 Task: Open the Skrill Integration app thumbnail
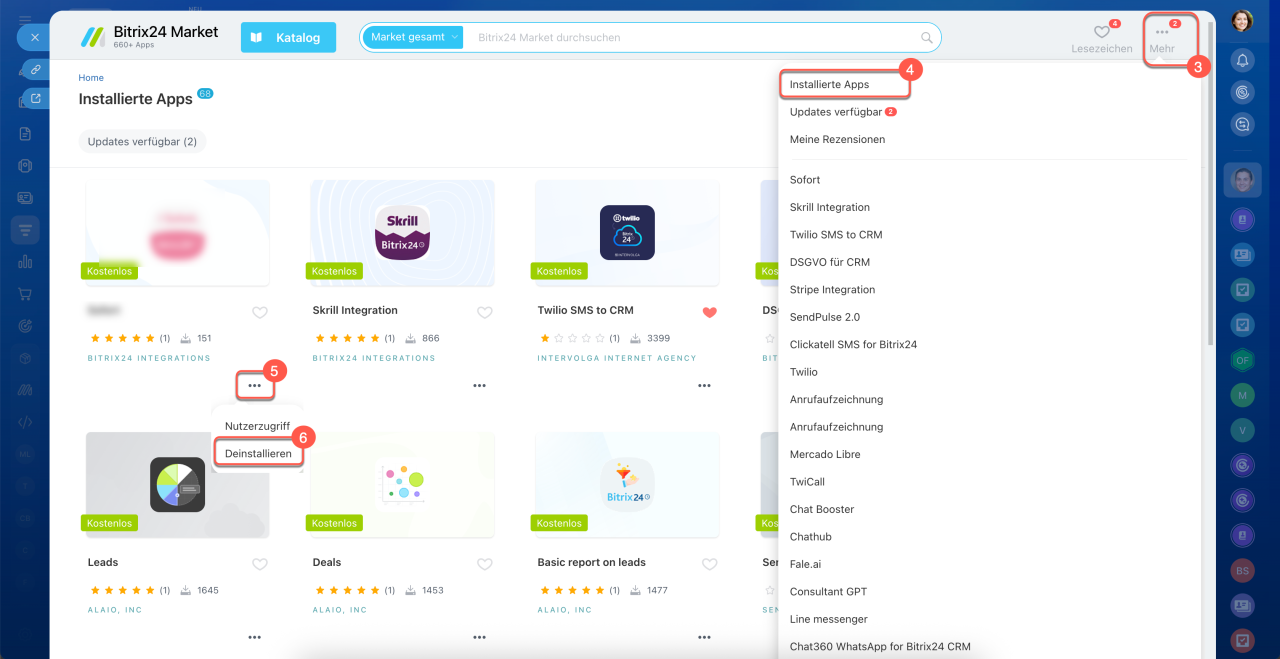tap(402, 232)
